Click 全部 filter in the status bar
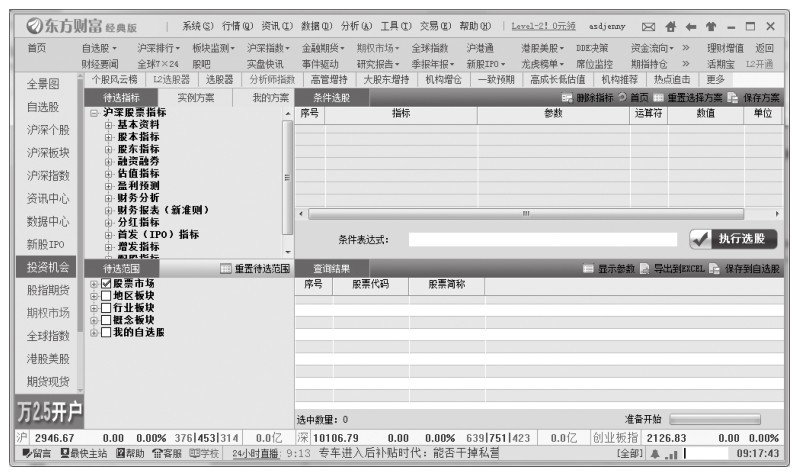 tap(630, 453)
